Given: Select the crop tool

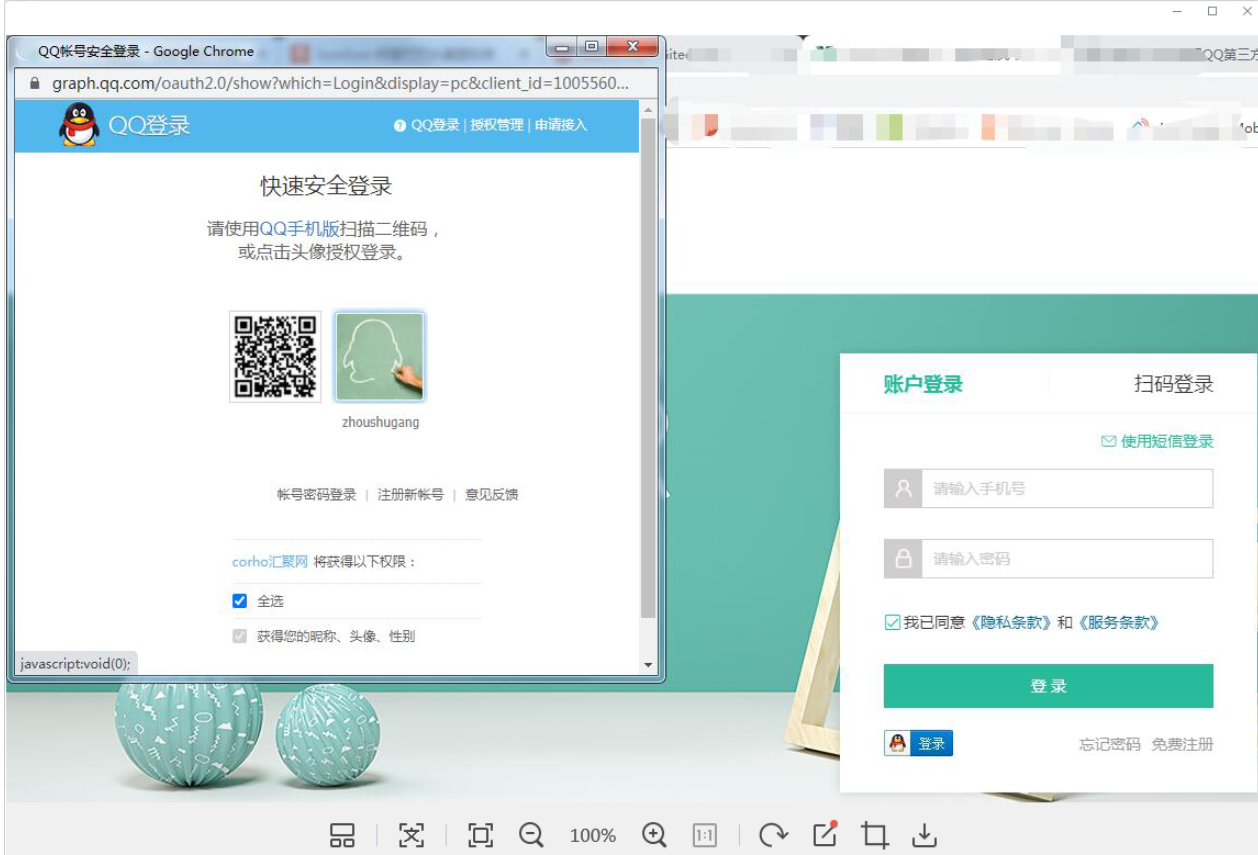Looking at the screenshot, I should tap(875, 835).
